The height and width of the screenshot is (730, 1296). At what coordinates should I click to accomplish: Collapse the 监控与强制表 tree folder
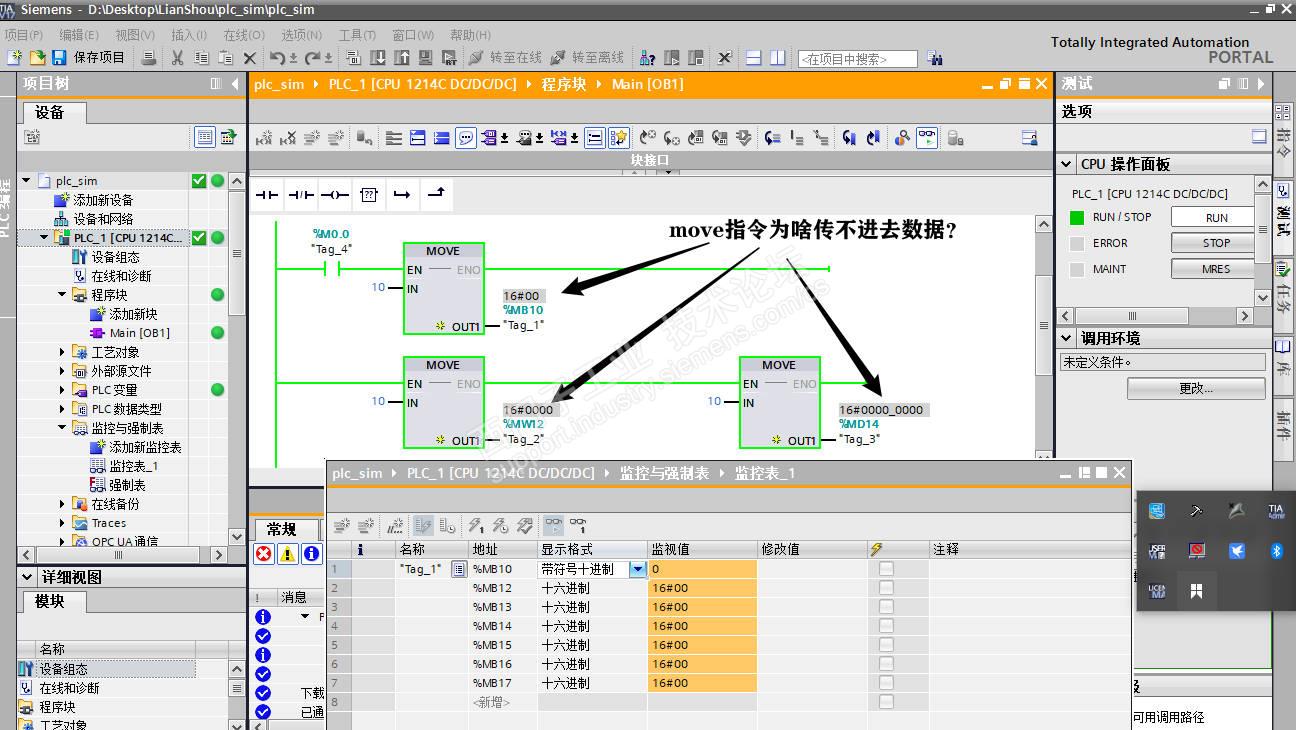point(62,428)
